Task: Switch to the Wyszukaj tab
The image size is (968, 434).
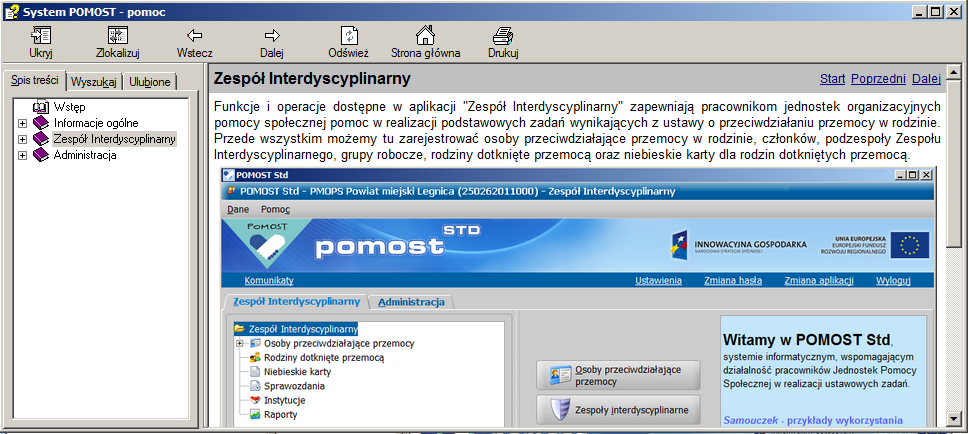Action: pos(94,81)
